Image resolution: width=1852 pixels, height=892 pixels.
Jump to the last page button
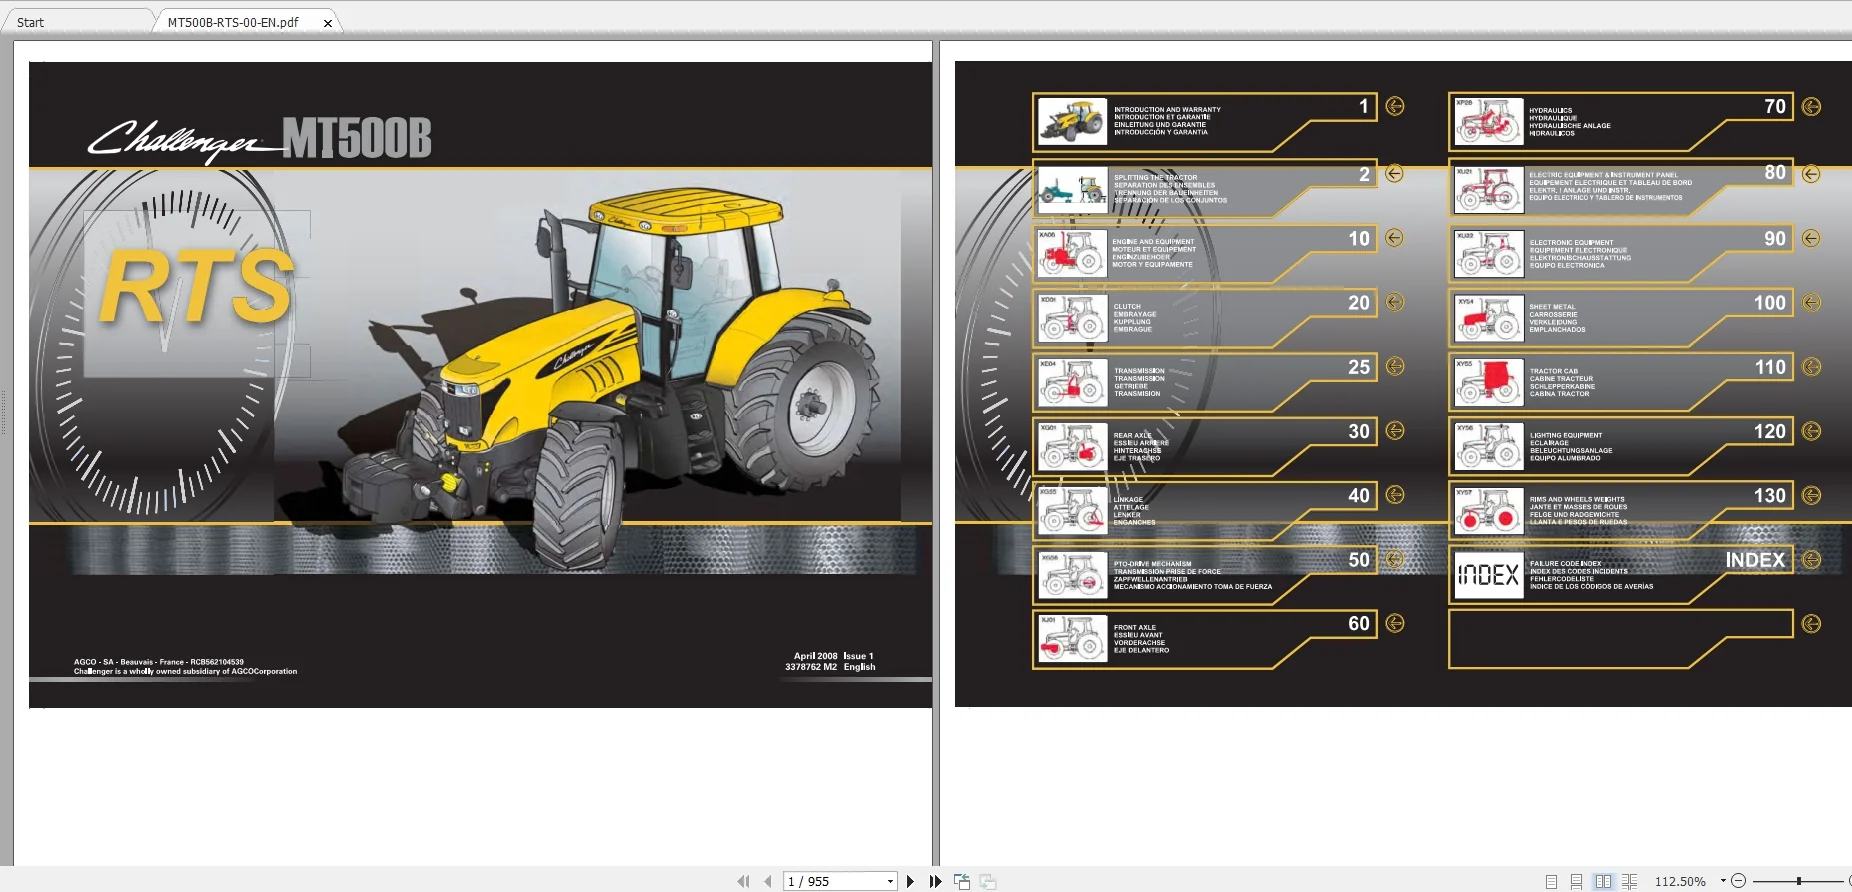pos(935,881)
